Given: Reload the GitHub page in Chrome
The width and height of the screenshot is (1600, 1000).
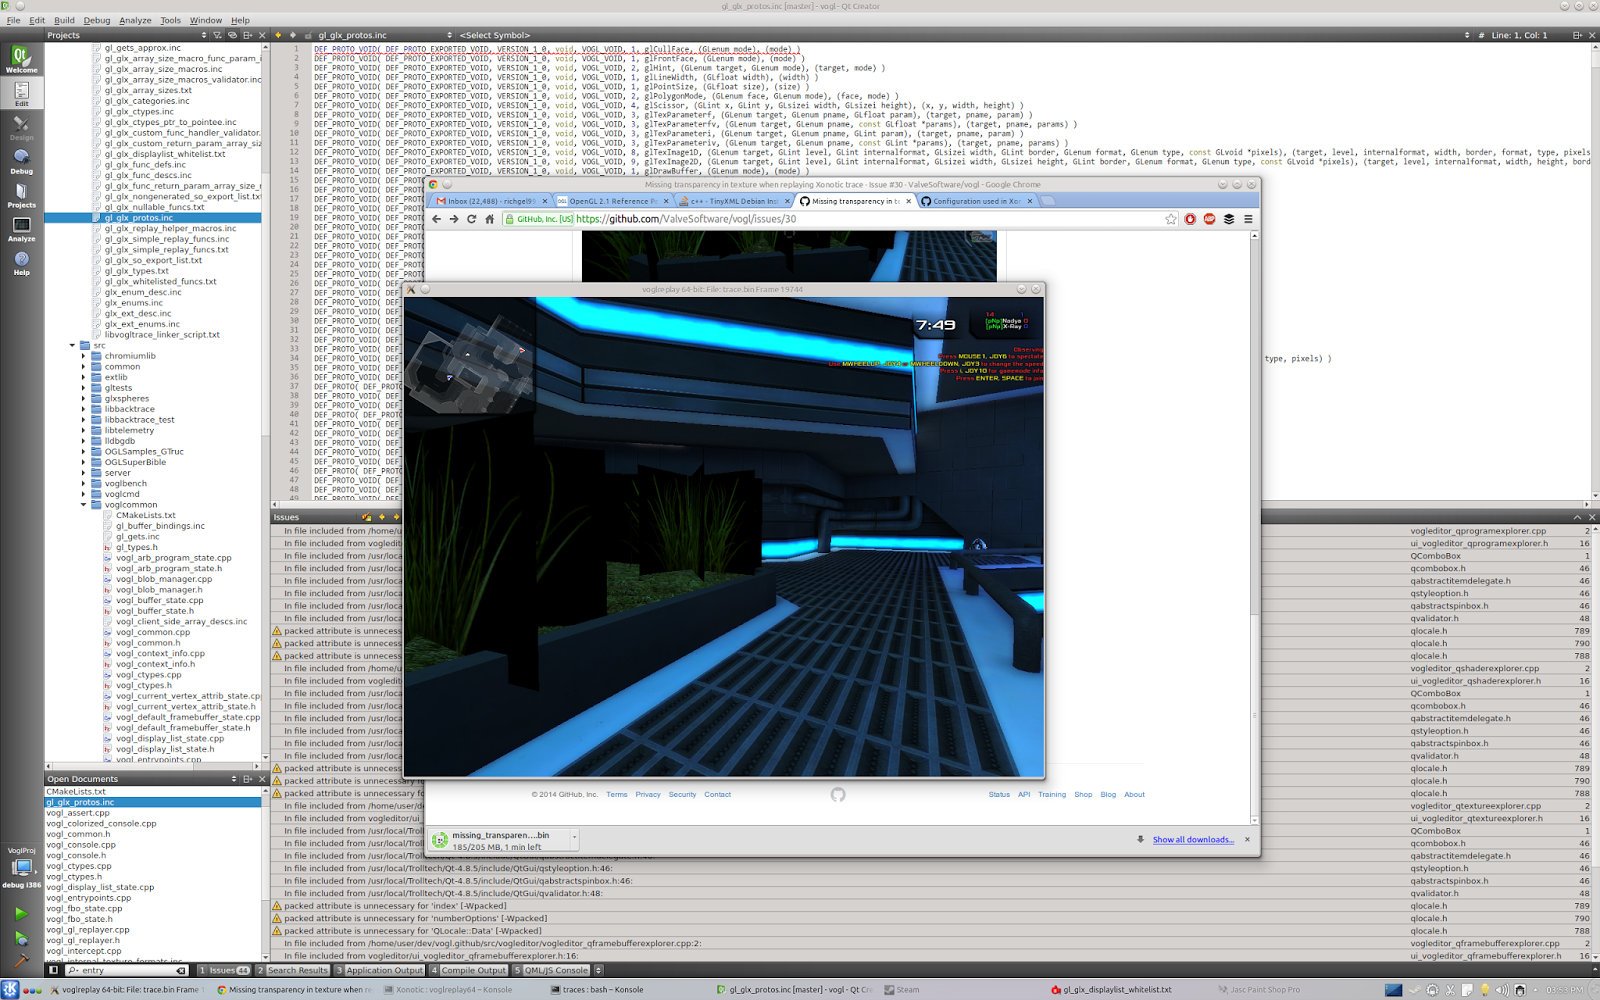Looking at the screenshot, I should [472, 219].
